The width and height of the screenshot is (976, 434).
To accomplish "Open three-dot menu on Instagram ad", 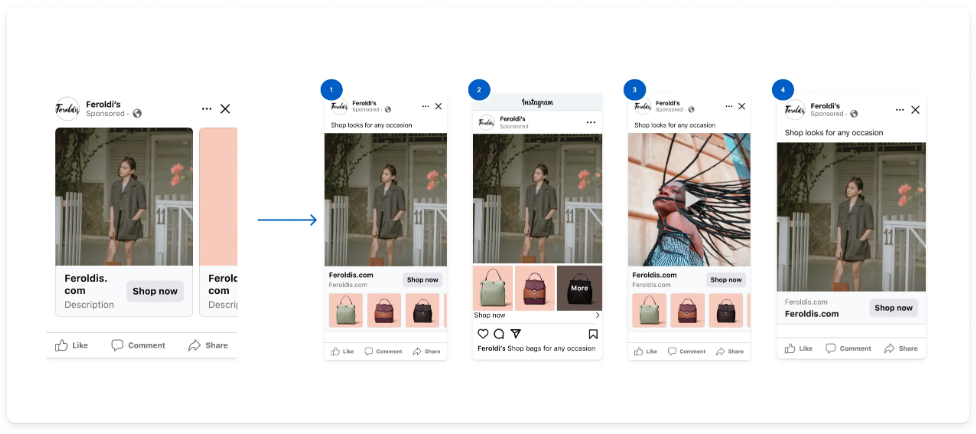I will coord(591,122).
